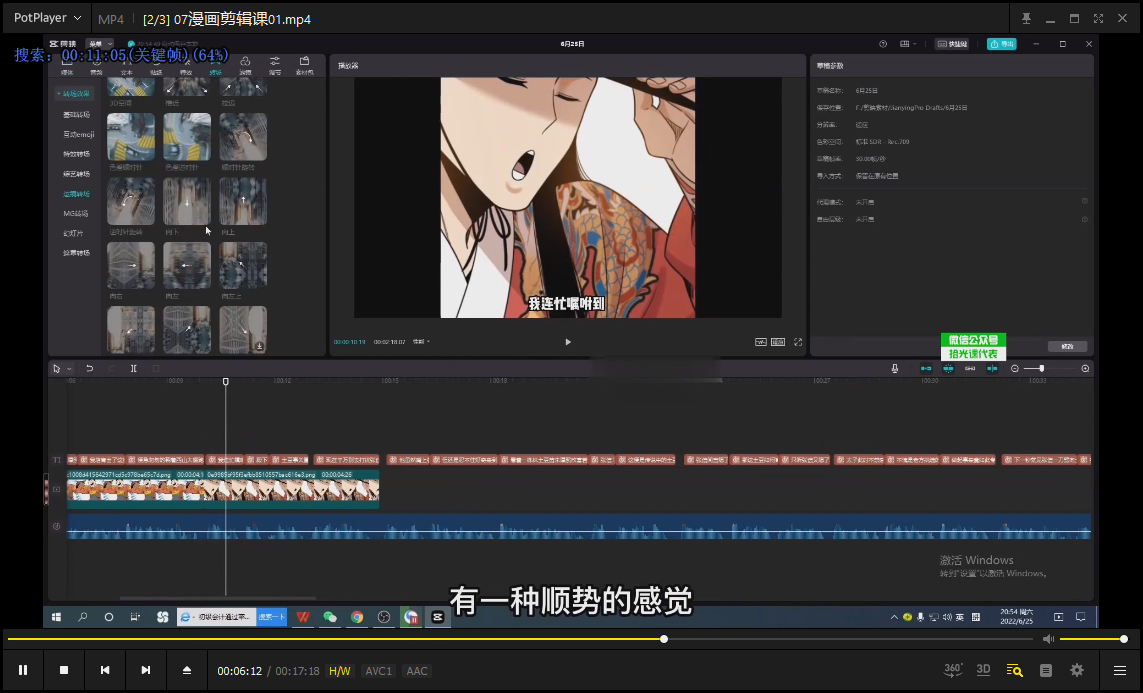Toggle timeline linkage icon
The height and width of the screenshot is (693, 1143).
point(970,369)
